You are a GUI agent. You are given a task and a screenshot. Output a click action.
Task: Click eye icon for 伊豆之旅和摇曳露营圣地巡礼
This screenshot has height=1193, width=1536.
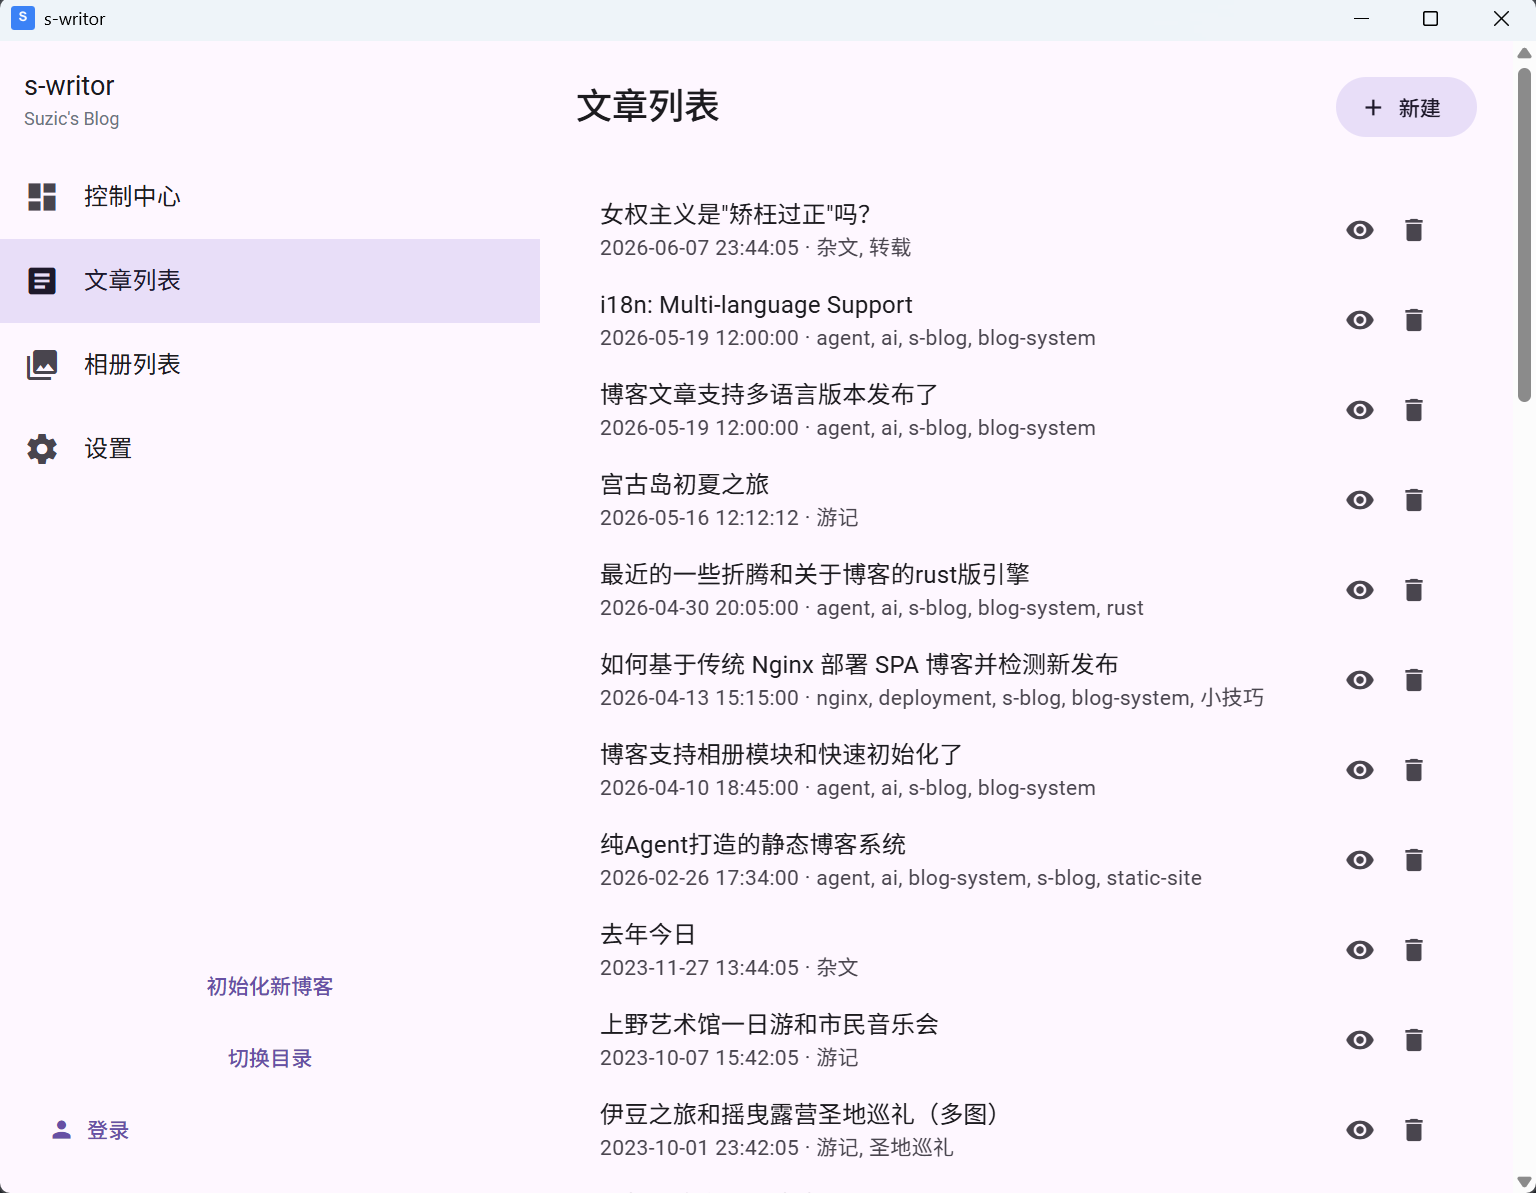pos(1360,1130)
